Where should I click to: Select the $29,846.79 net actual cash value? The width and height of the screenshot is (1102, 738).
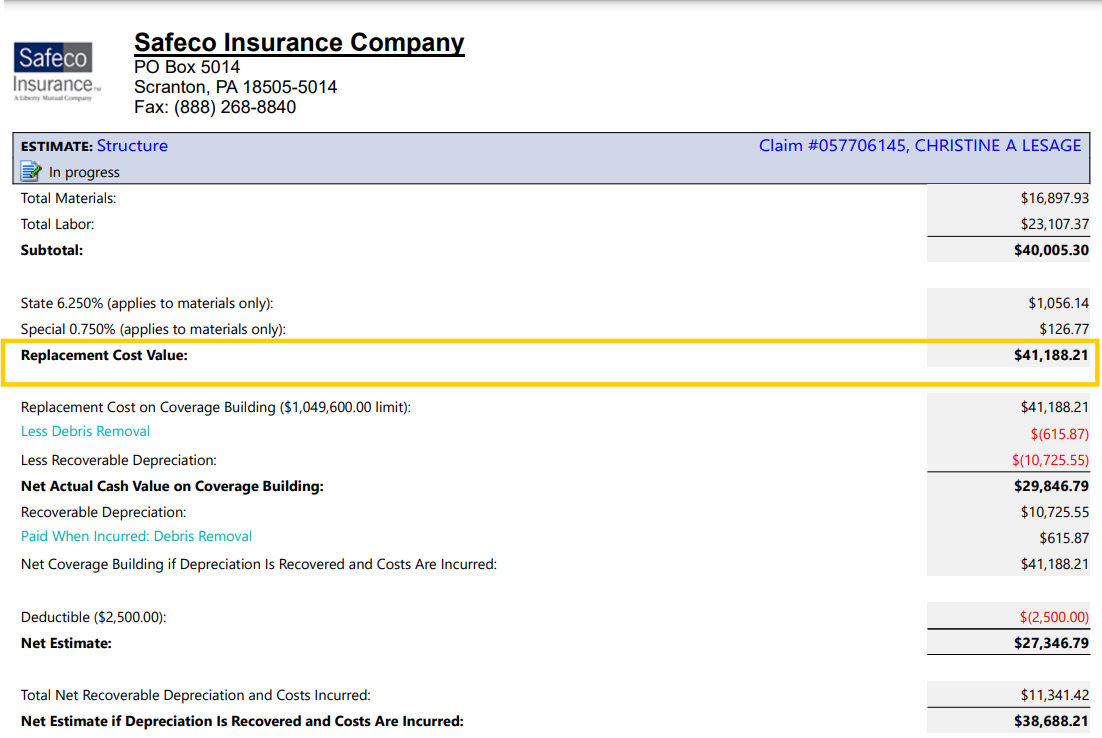(x=1051, y=486)
